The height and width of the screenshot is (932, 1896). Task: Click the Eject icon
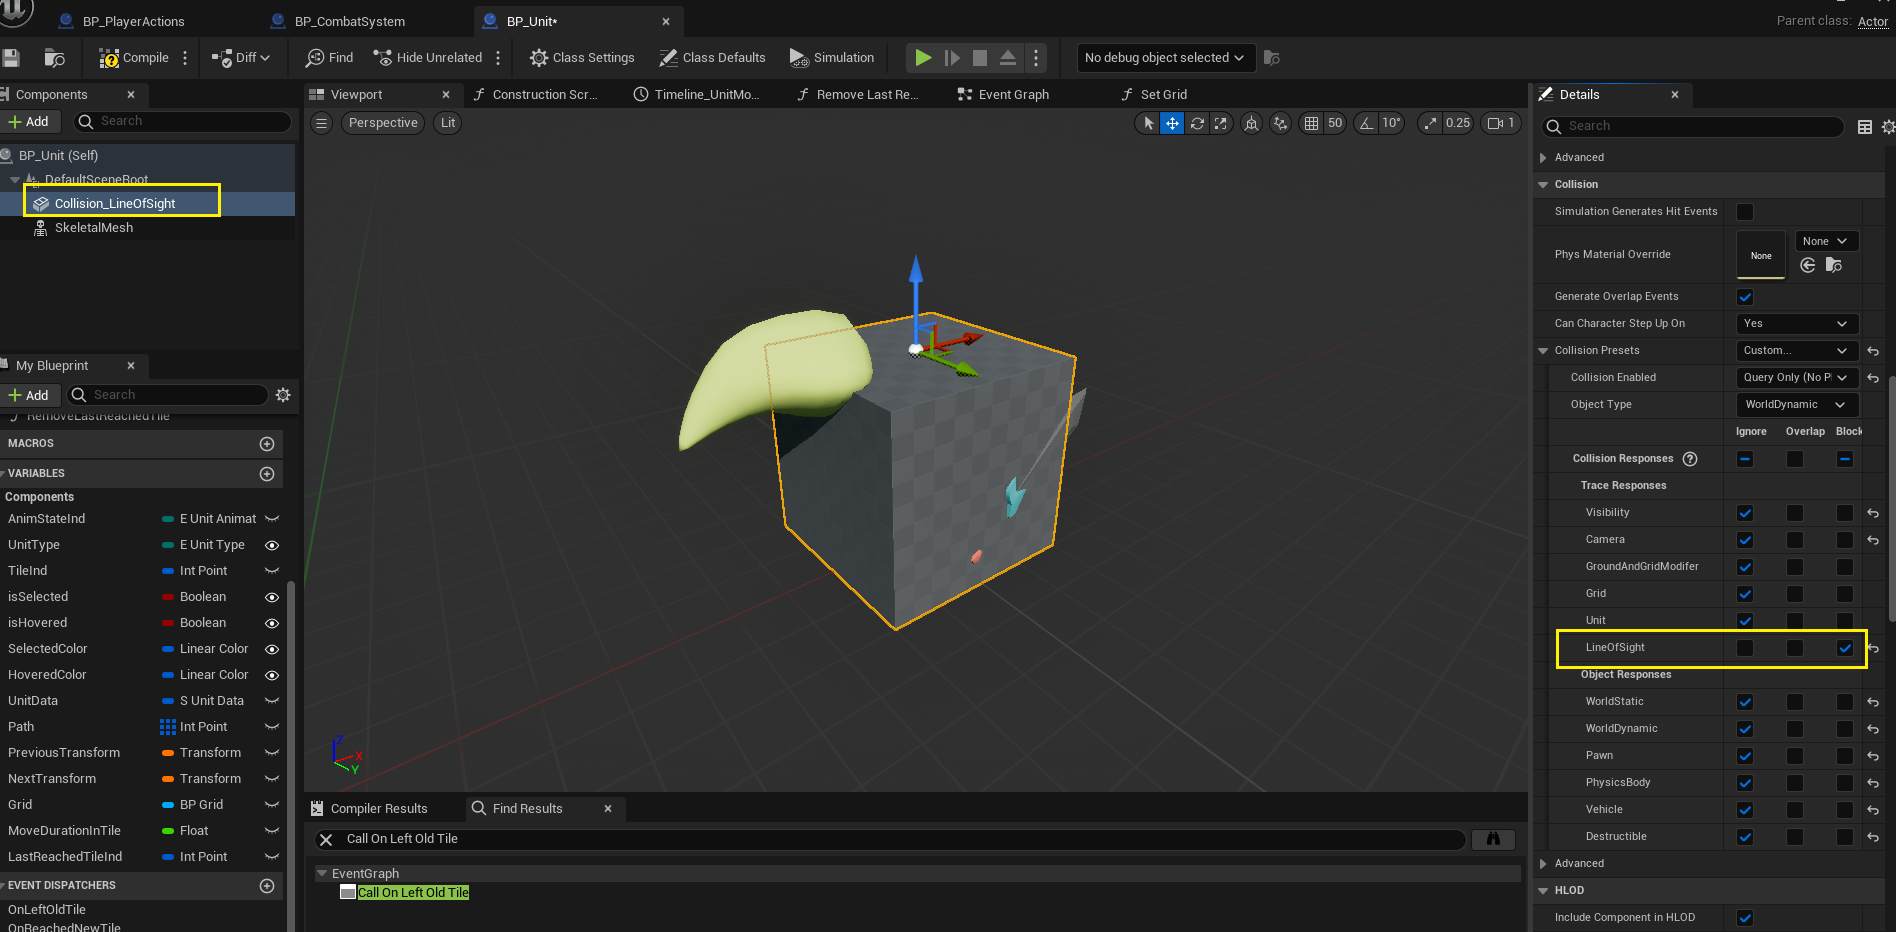click(1008, 58)
